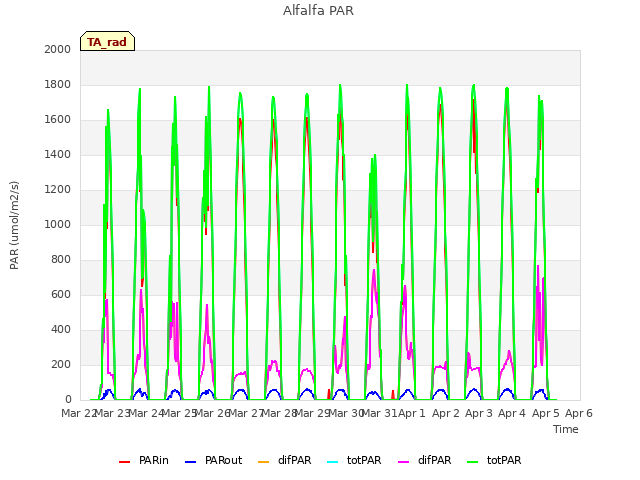This screenshot has width=640, height=480.
Task: Click the Mar 26 date label
Action: pos(212,413)
